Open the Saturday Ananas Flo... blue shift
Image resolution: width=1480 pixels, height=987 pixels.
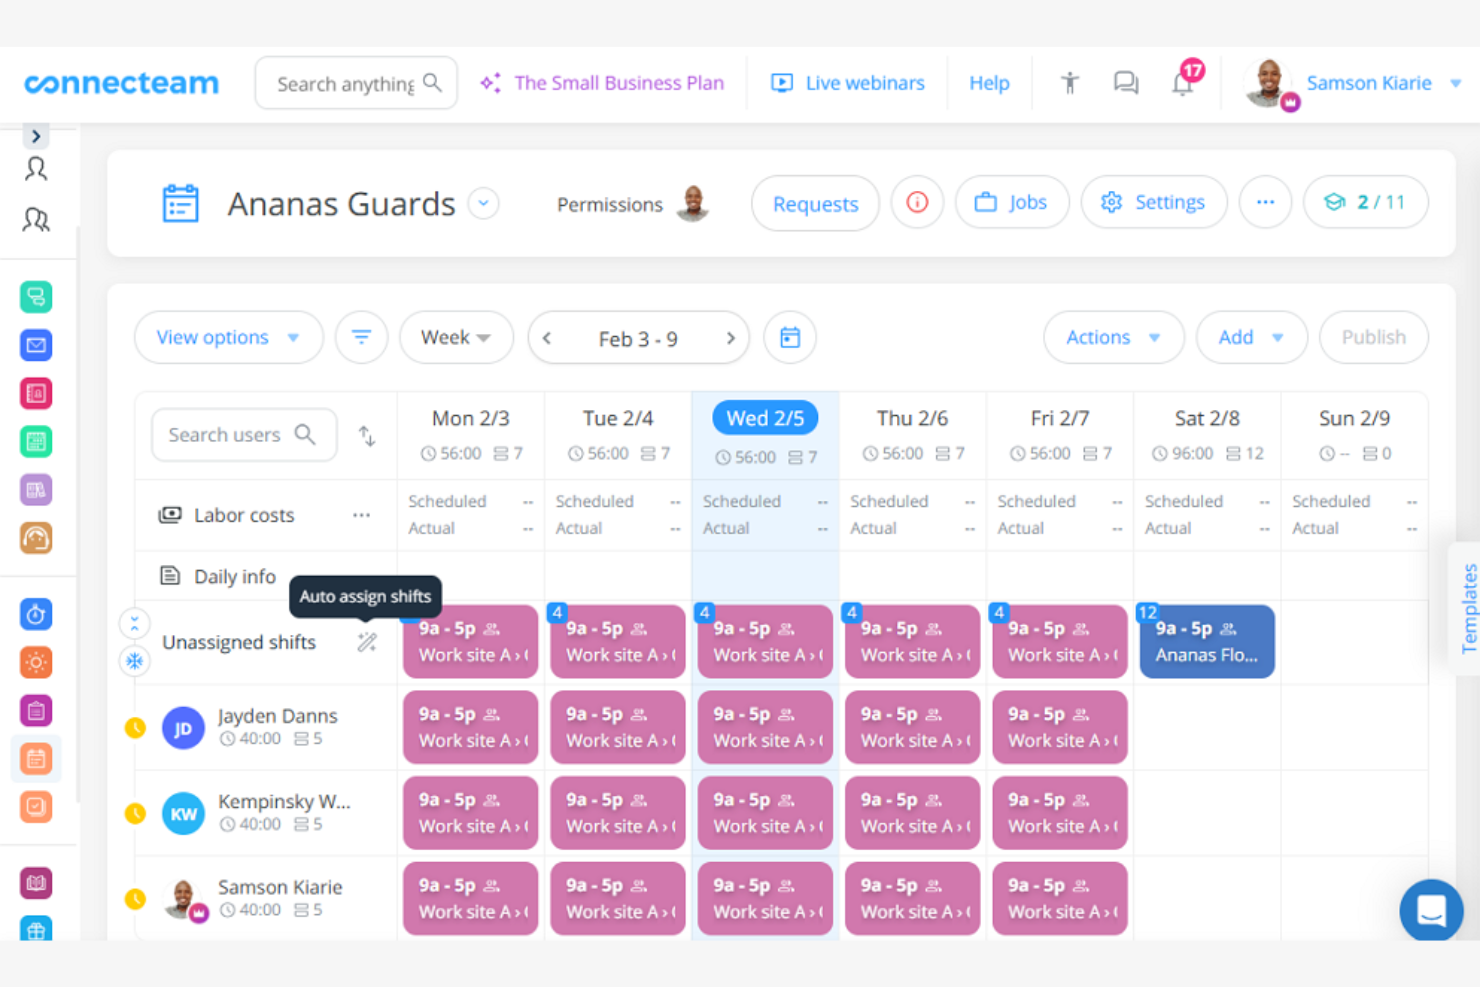coord(1207,642)
